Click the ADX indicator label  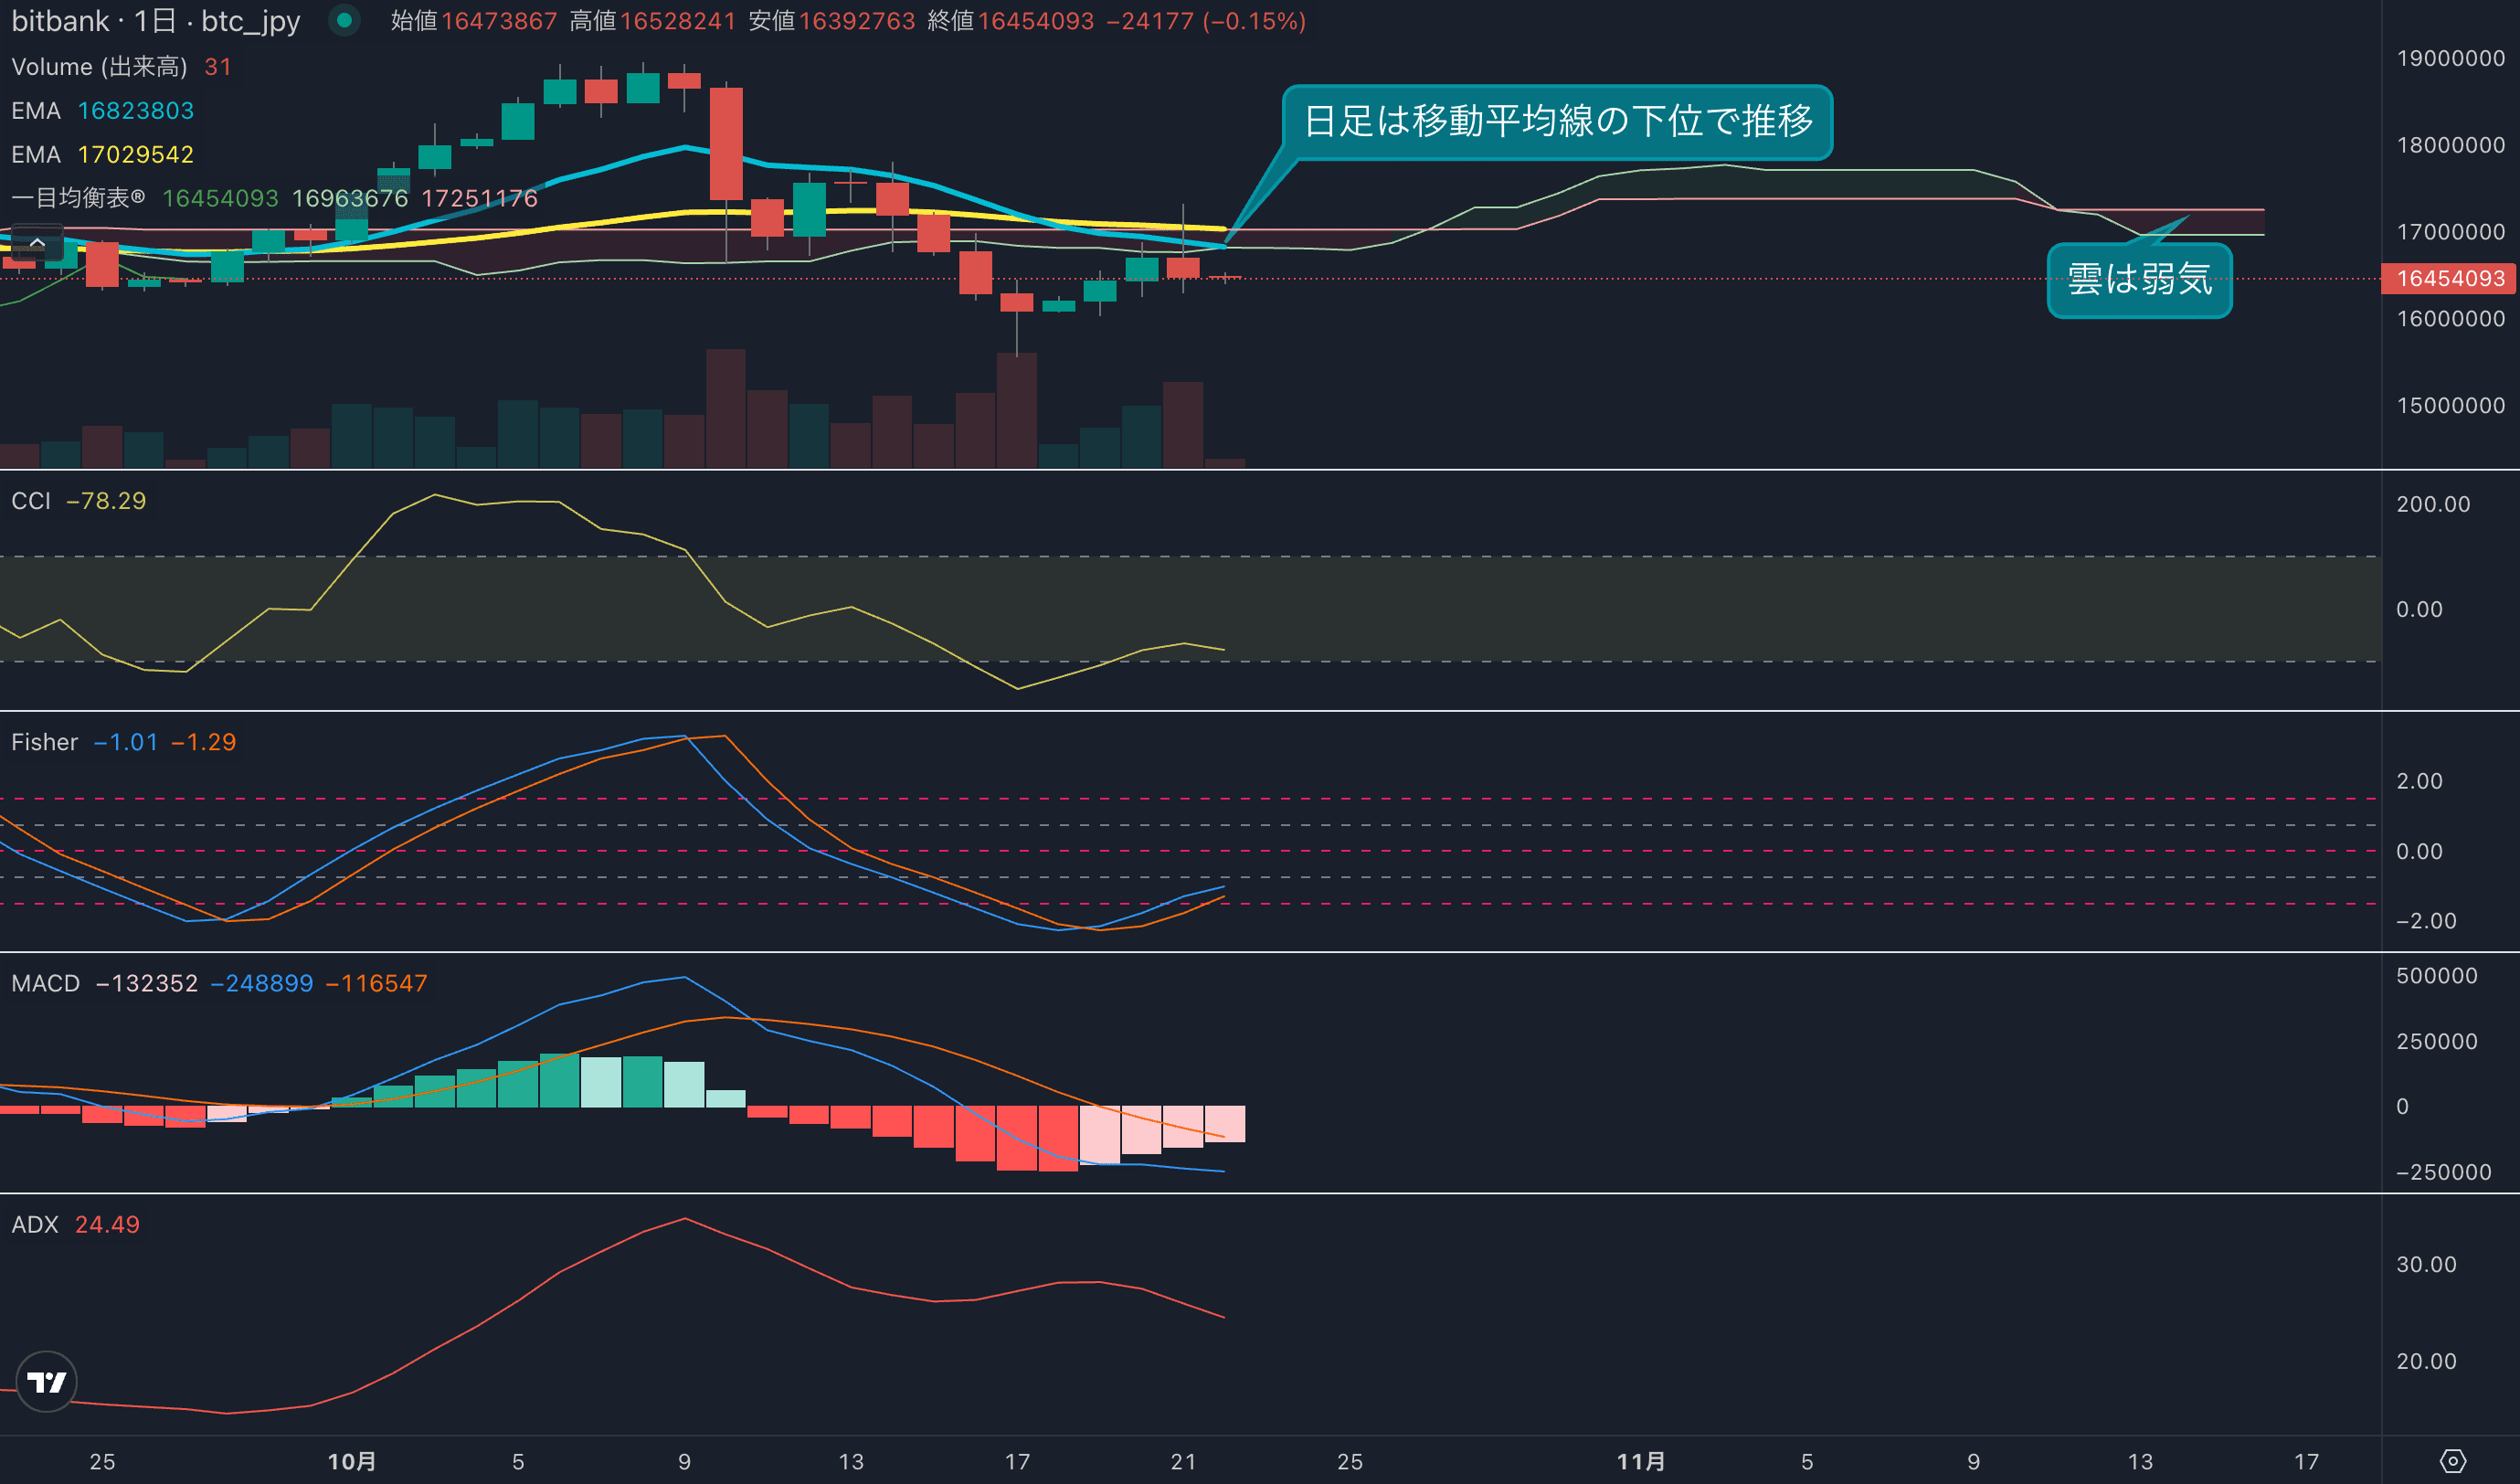pos(35,1224)
